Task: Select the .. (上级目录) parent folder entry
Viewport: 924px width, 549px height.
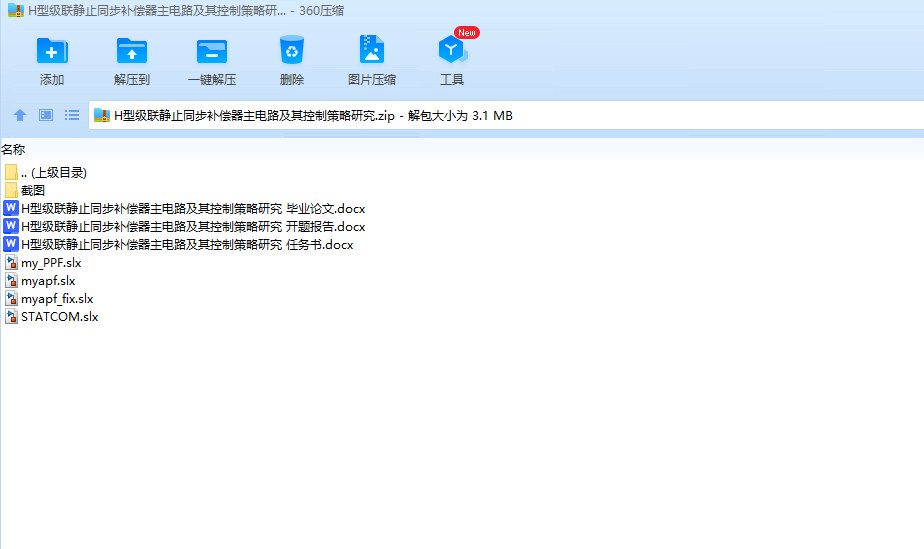Action: coord(54,173)
